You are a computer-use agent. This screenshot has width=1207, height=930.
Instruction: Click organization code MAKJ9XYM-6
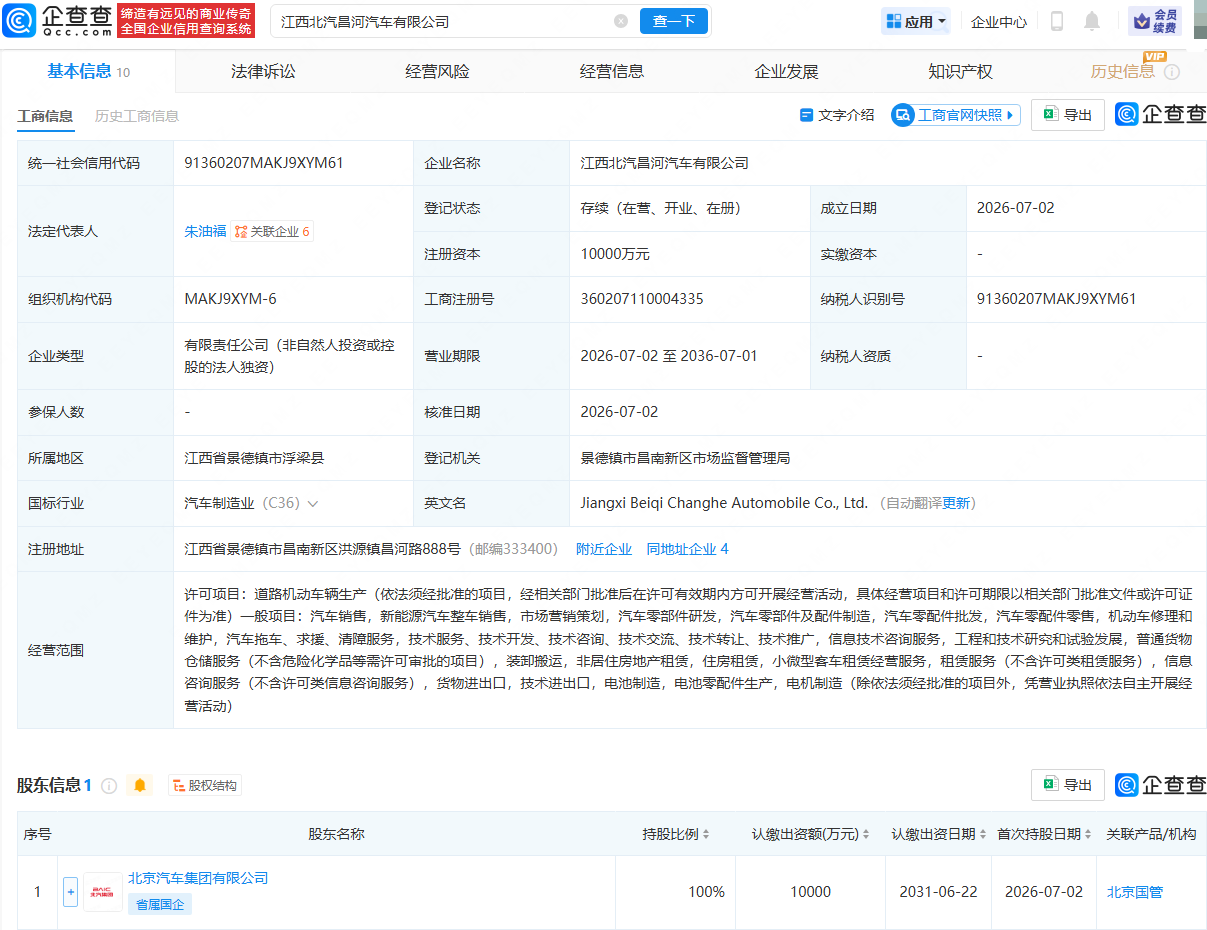(231, 299)
